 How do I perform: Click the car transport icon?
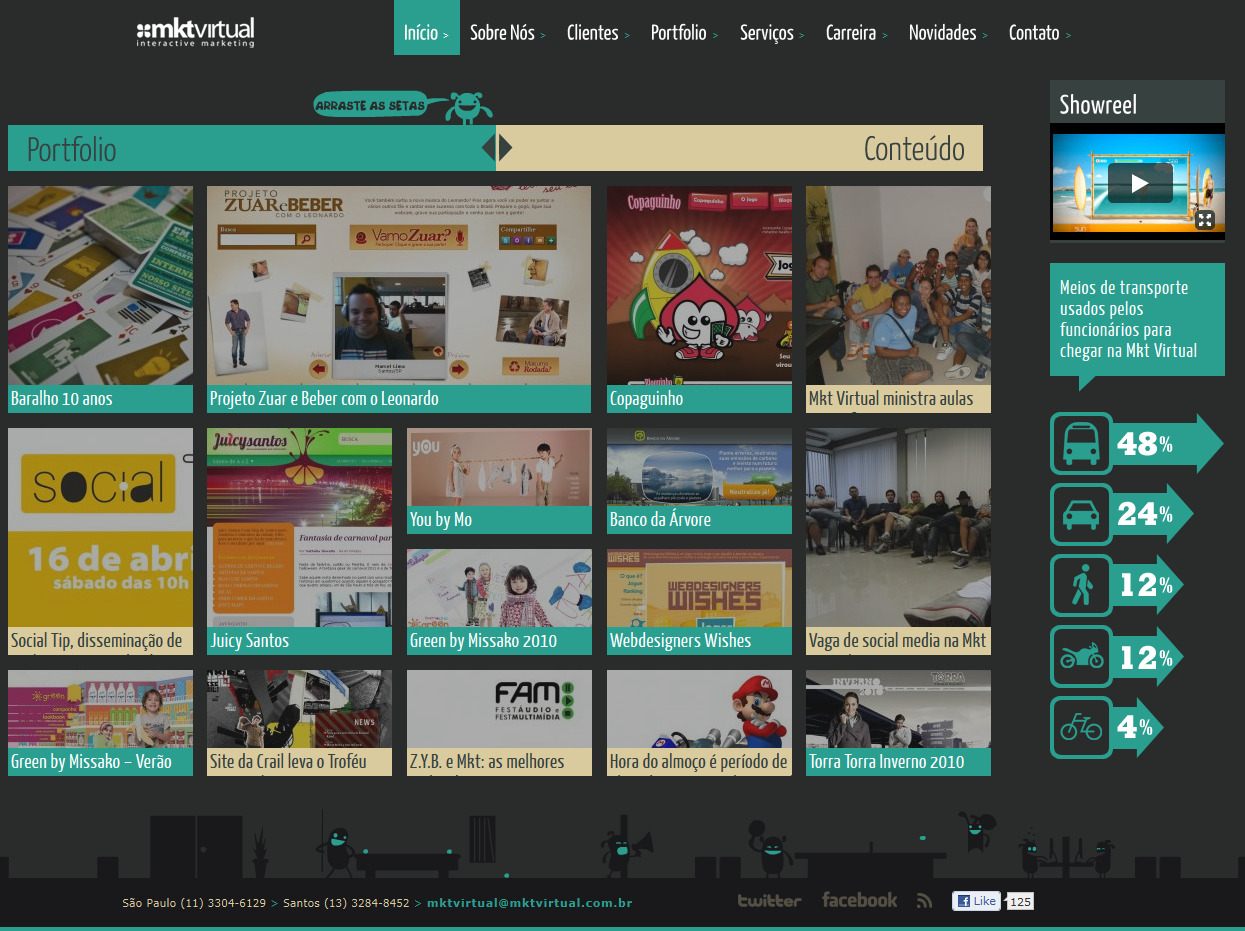click(1081, 514)
